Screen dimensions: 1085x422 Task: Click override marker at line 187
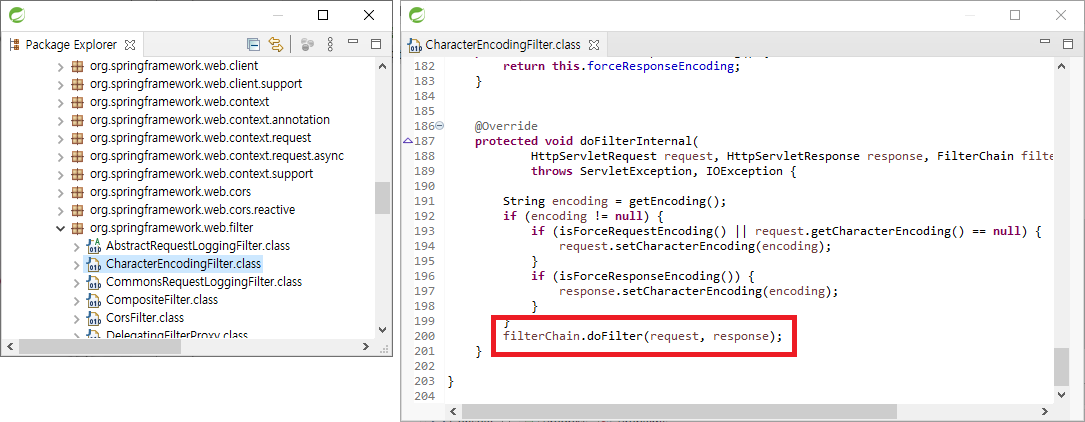[x=408, y=141]
